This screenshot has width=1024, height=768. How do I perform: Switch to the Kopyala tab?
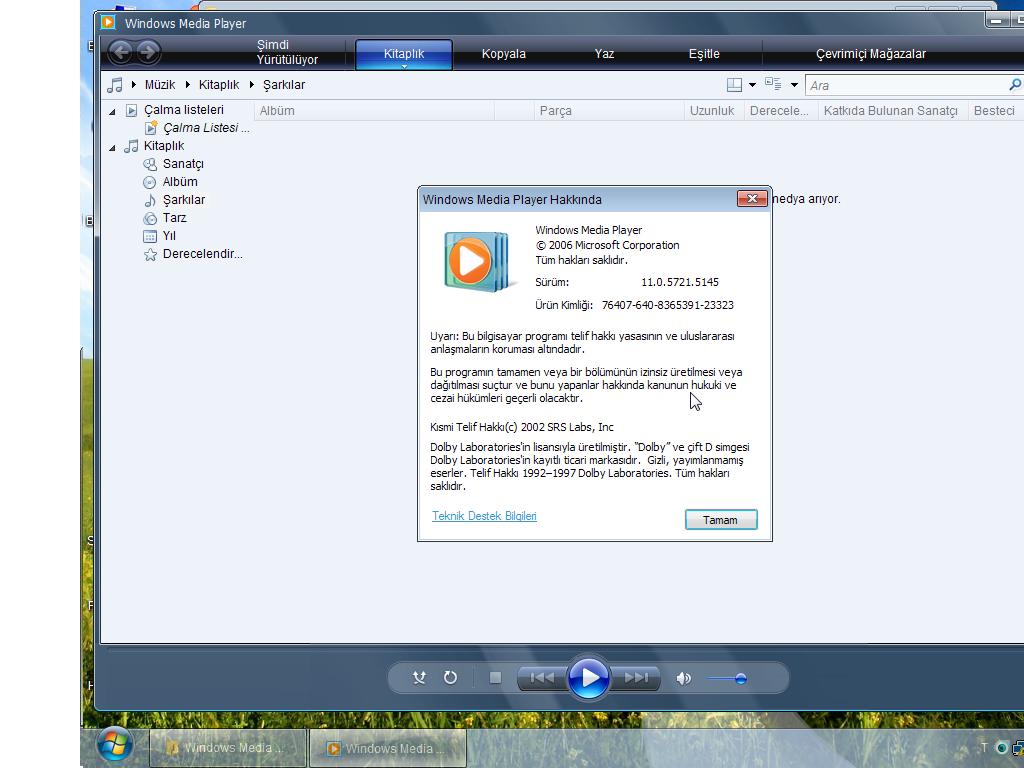tap(504, 54)
